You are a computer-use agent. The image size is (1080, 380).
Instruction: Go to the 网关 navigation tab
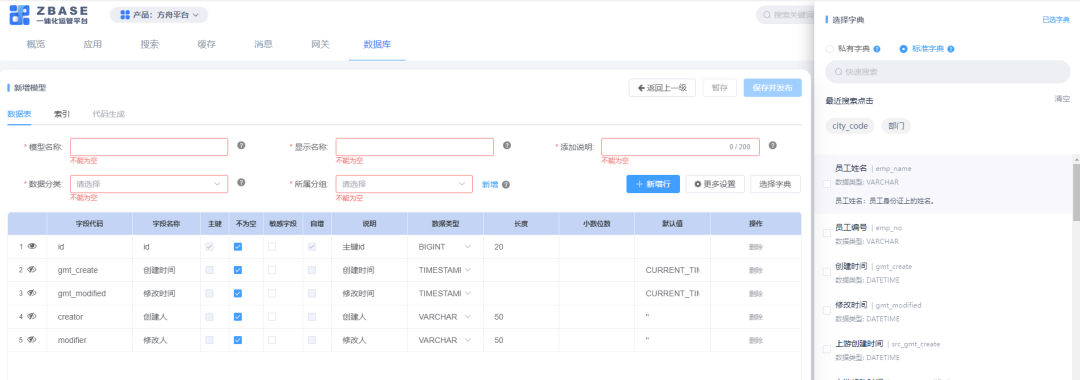click(320, 45)
